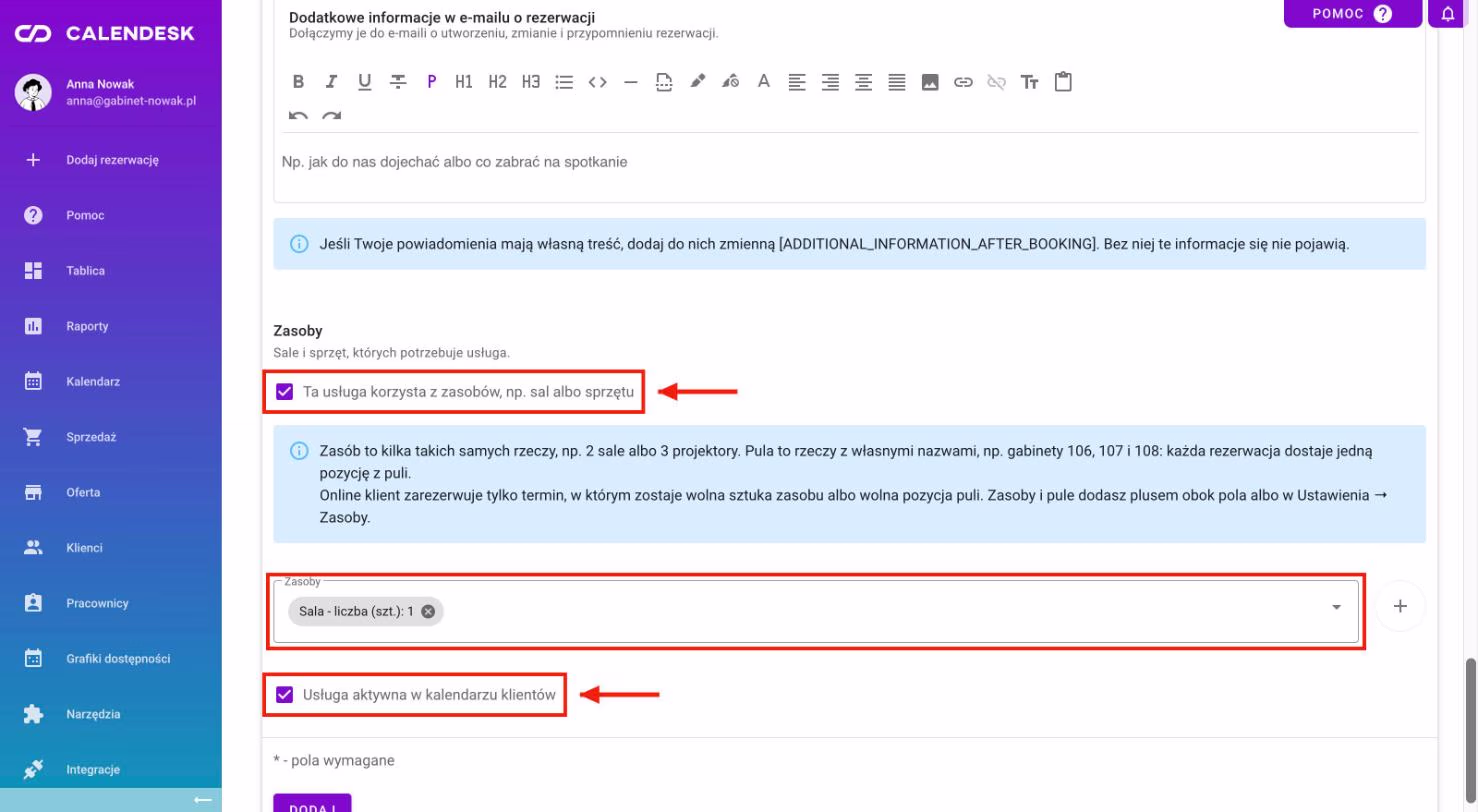The image size is (1478, 812).
Task: Open Pracownicy in the sidebar
Action: [111, 603]
